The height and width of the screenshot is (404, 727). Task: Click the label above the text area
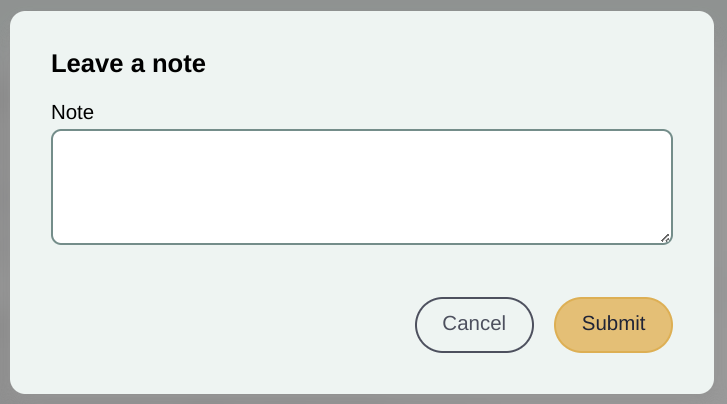[x=72, y=112]
